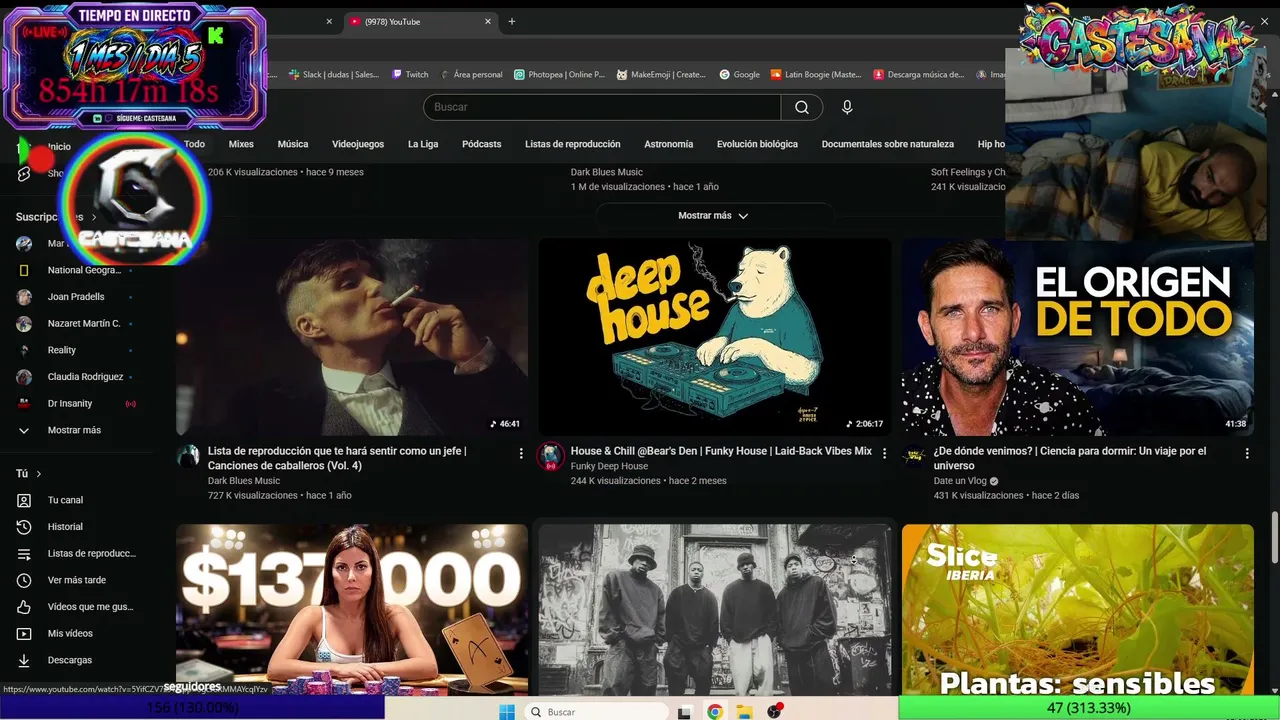This screenshot has width=1280, height=720.
Task: Select the La Liga filter chip
Action: (423, 144)
